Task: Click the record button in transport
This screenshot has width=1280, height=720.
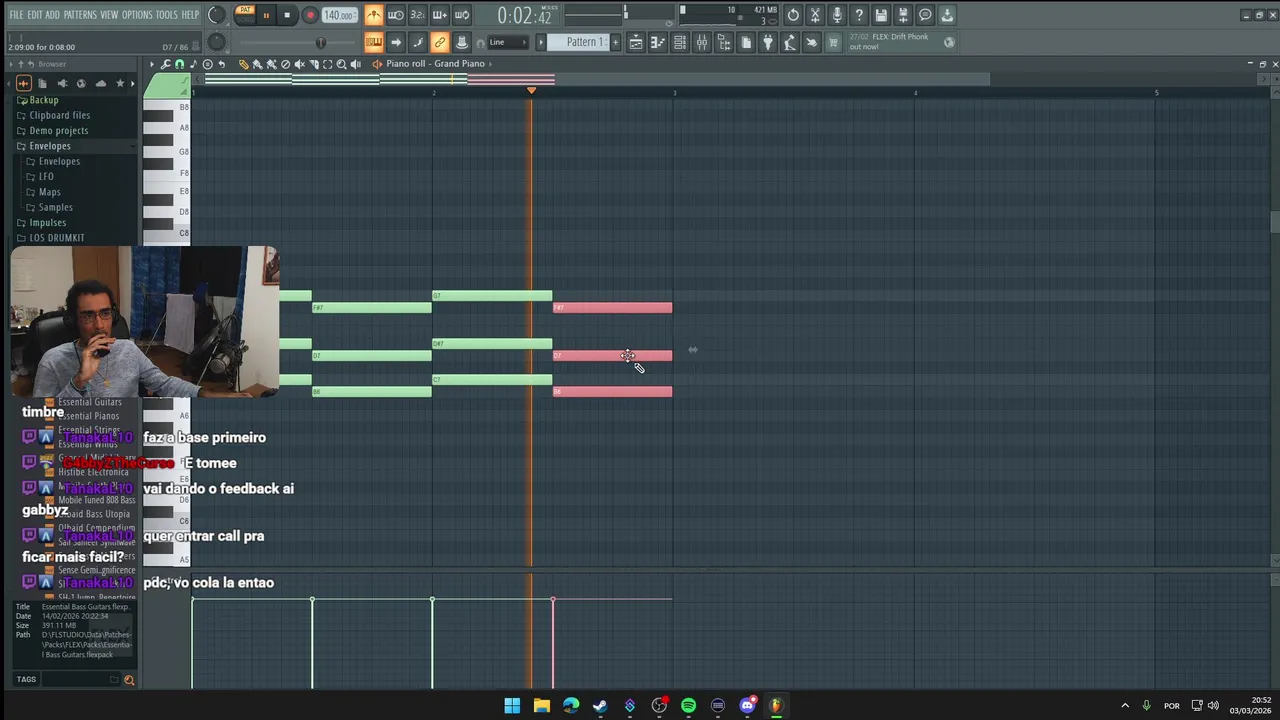Action: coord(310,15)
